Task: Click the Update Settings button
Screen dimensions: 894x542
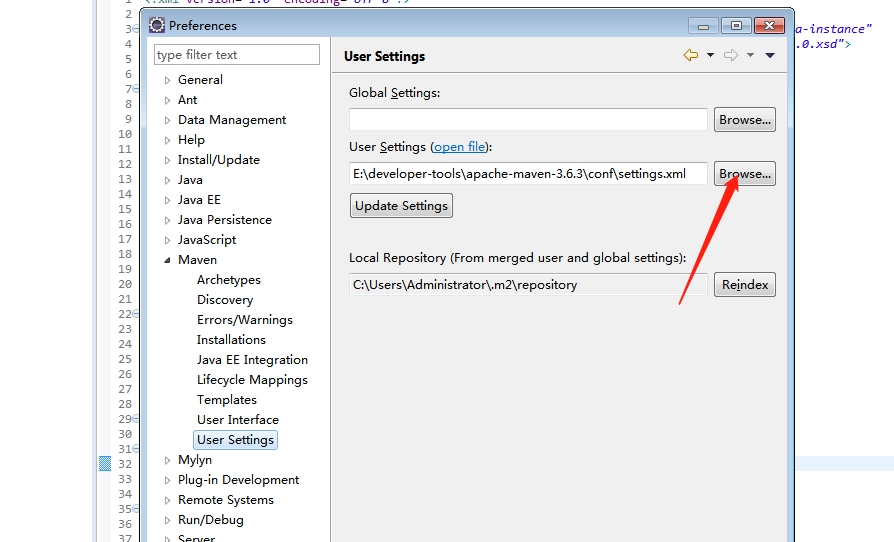Action: pyautogui.click(x=401, y=205)
